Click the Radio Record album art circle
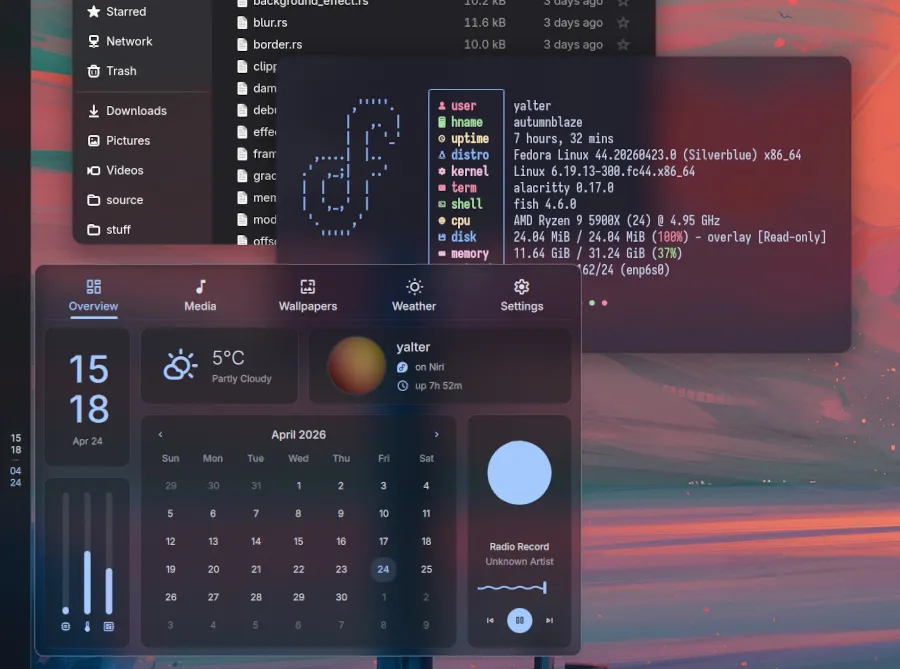 point(519,472)
